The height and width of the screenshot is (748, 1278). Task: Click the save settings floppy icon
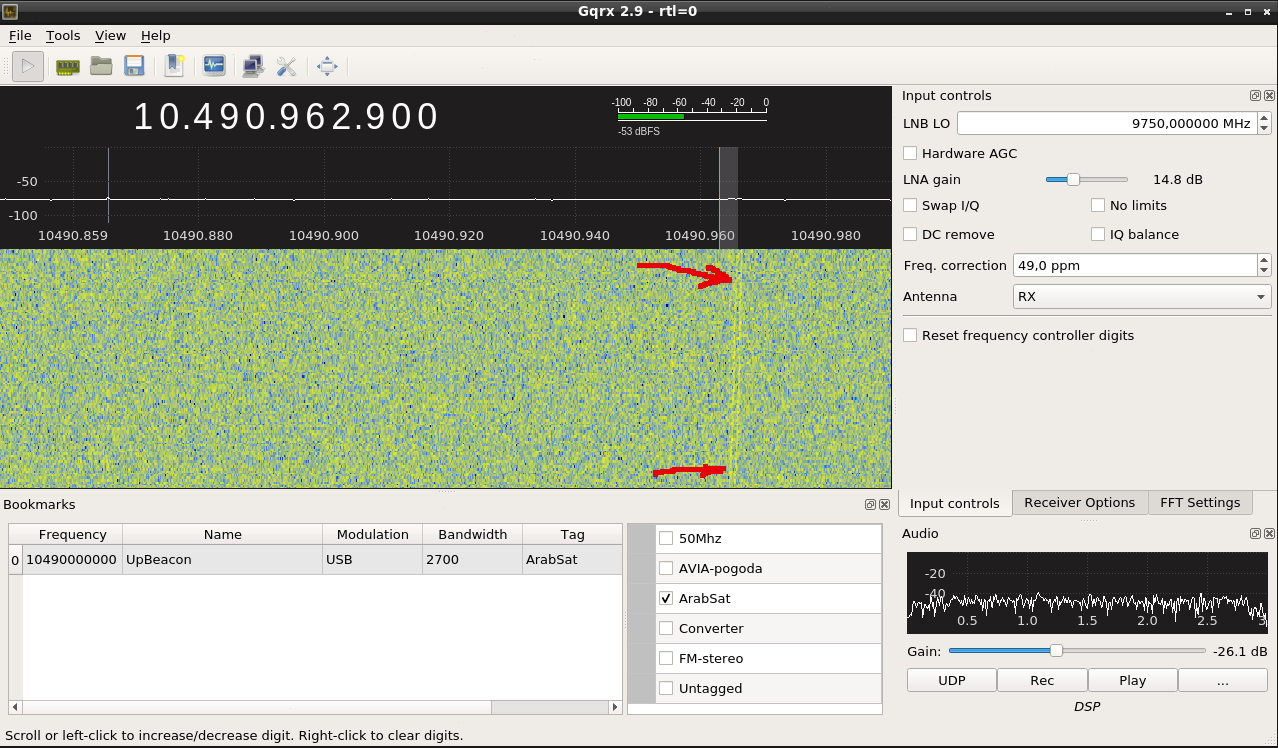tap(134, 67)
